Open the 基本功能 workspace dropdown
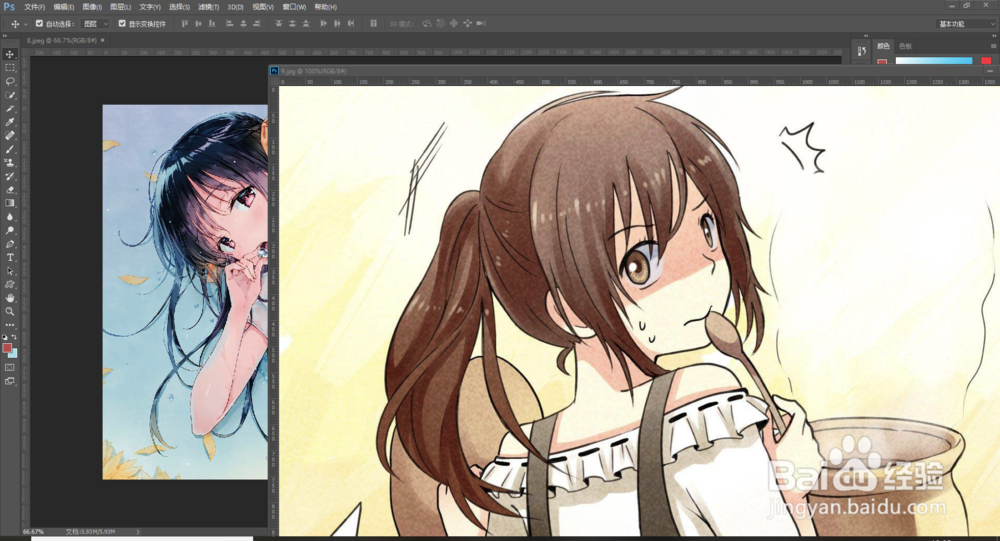 point(966,24)
